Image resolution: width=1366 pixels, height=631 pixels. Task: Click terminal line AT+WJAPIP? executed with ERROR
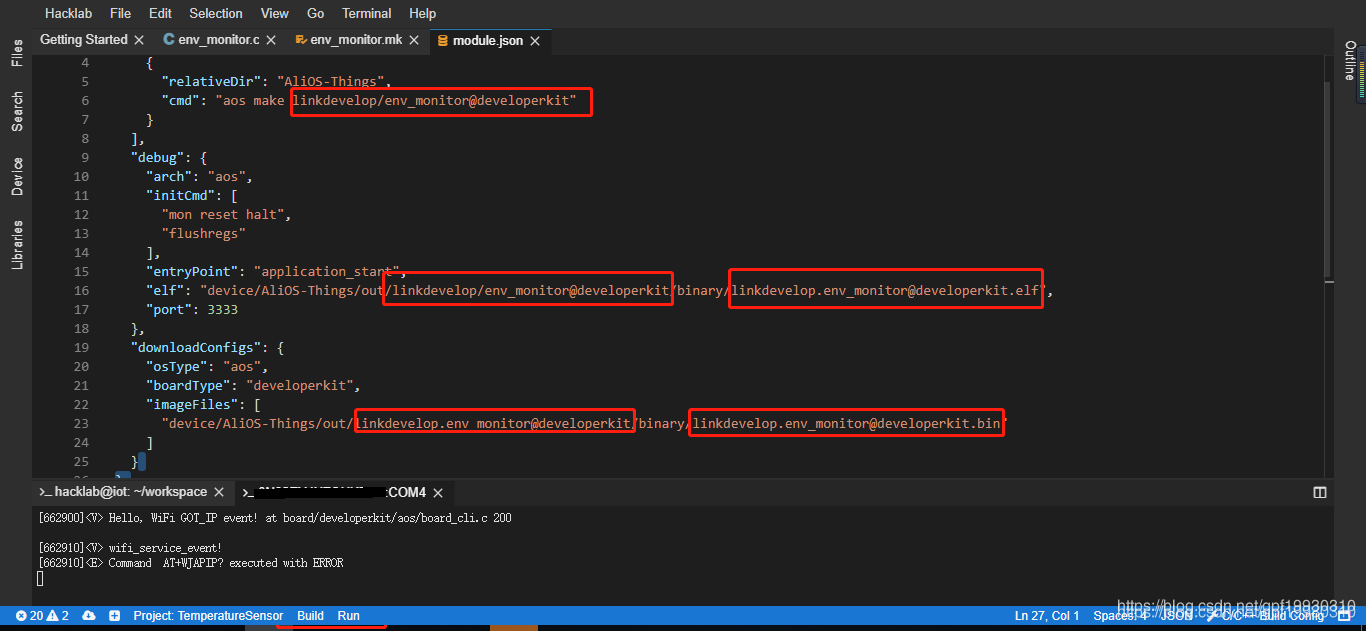pos(190,563)
